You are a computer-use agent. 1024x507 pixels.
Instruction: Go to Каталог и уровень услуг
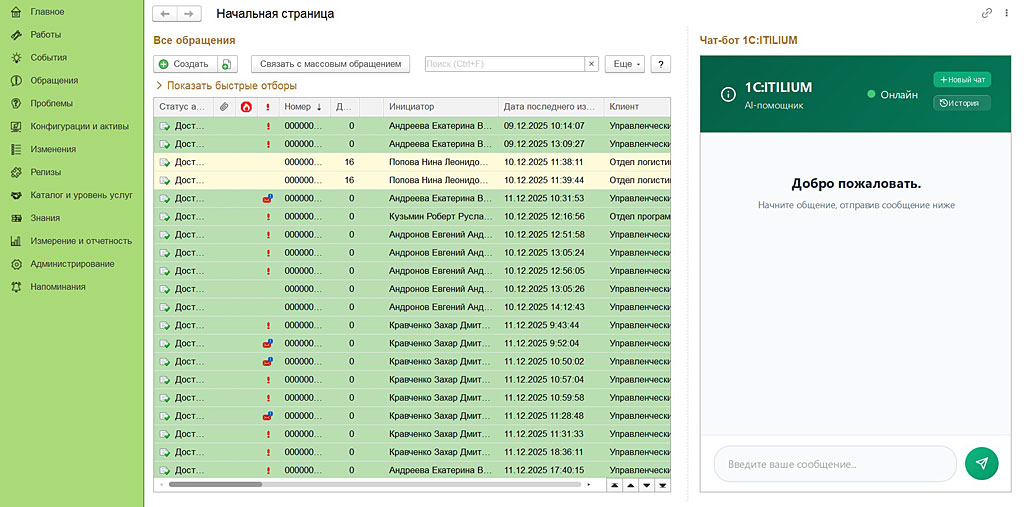(x=81, y=195)
